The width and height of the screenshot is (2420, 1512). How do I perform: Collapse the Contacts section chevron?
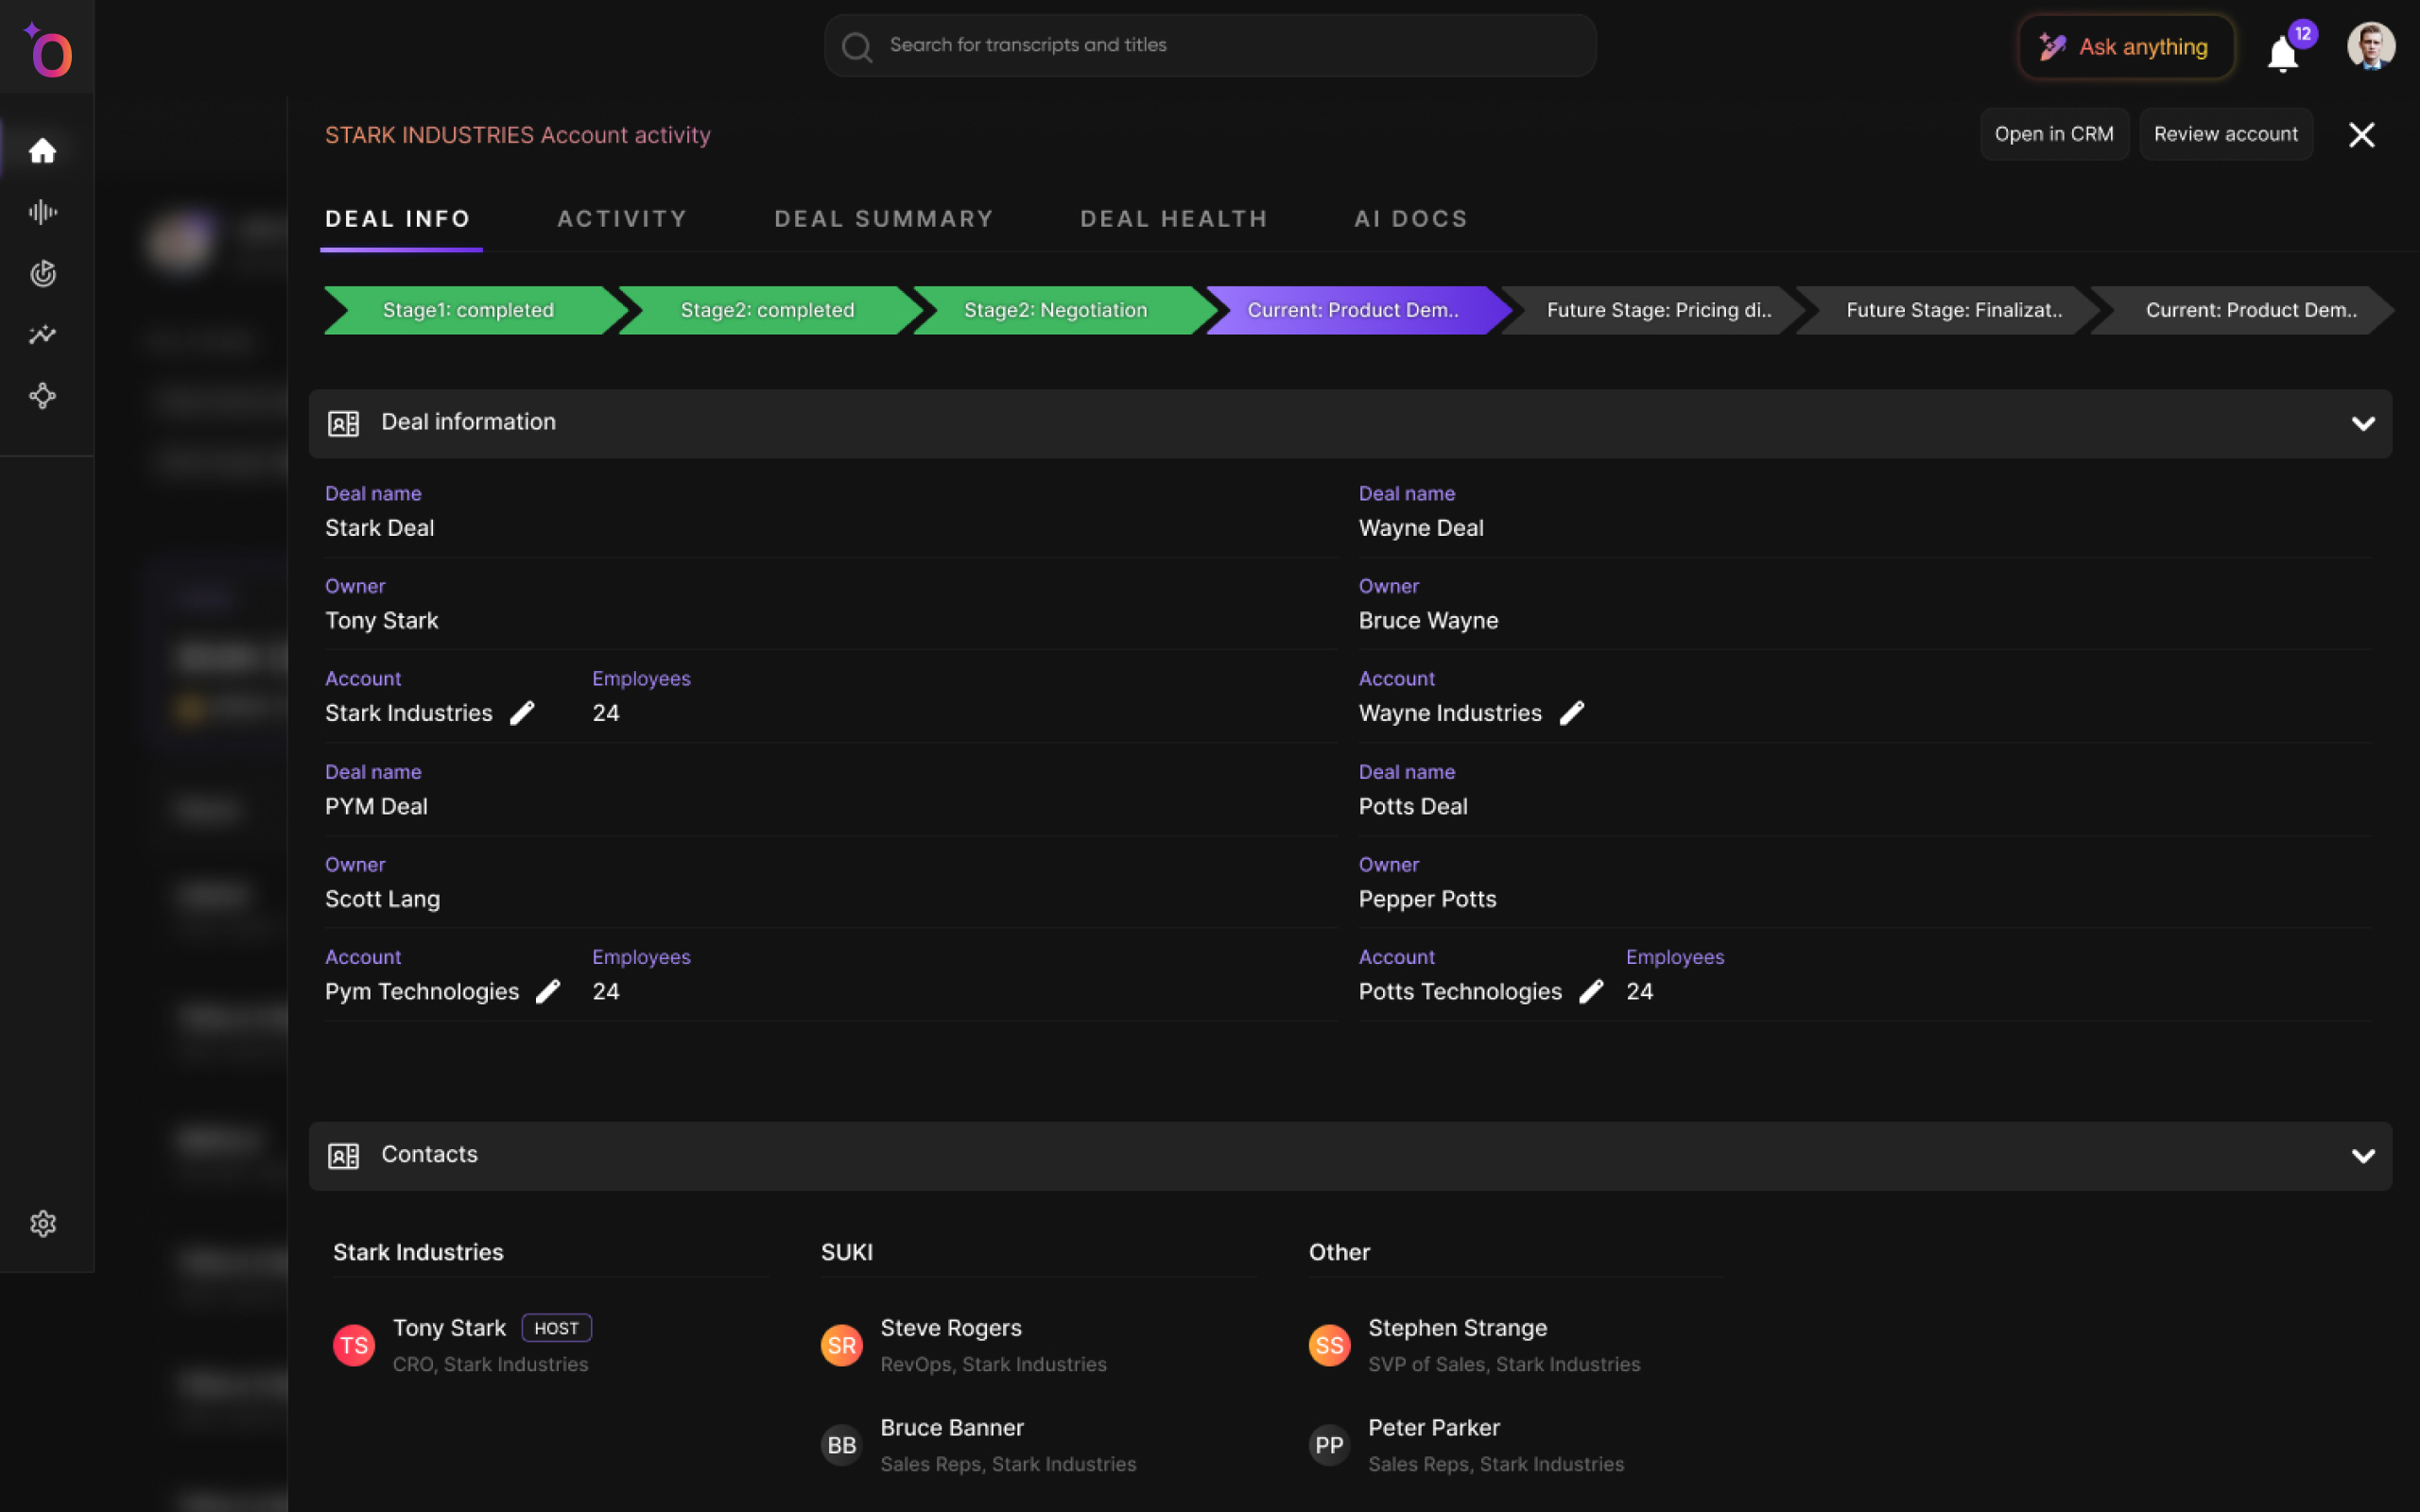(2363, 1156)
